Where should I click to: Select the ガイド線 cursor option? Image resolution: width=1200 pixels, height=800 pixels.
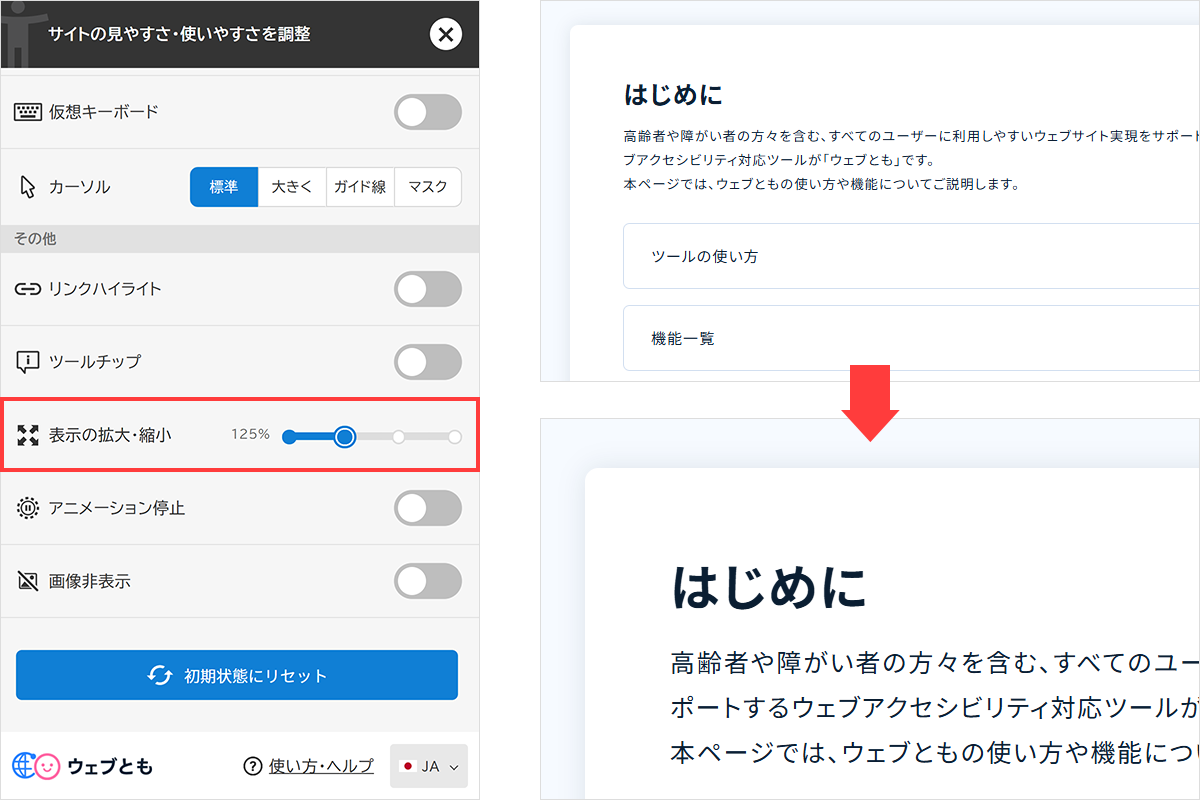360,186
